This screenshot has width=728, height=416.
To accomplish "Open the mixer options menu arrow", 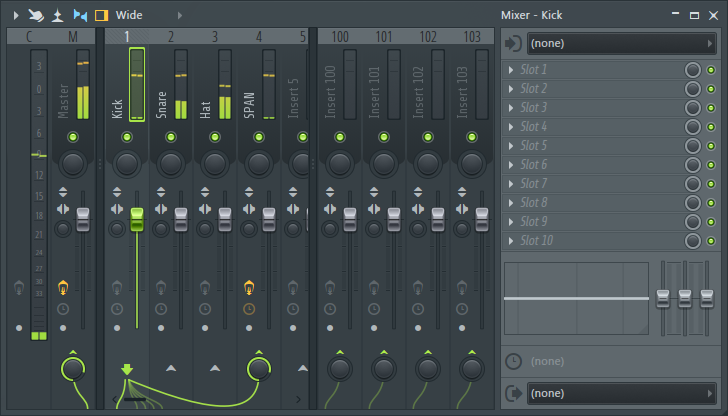I will point(16,15).
